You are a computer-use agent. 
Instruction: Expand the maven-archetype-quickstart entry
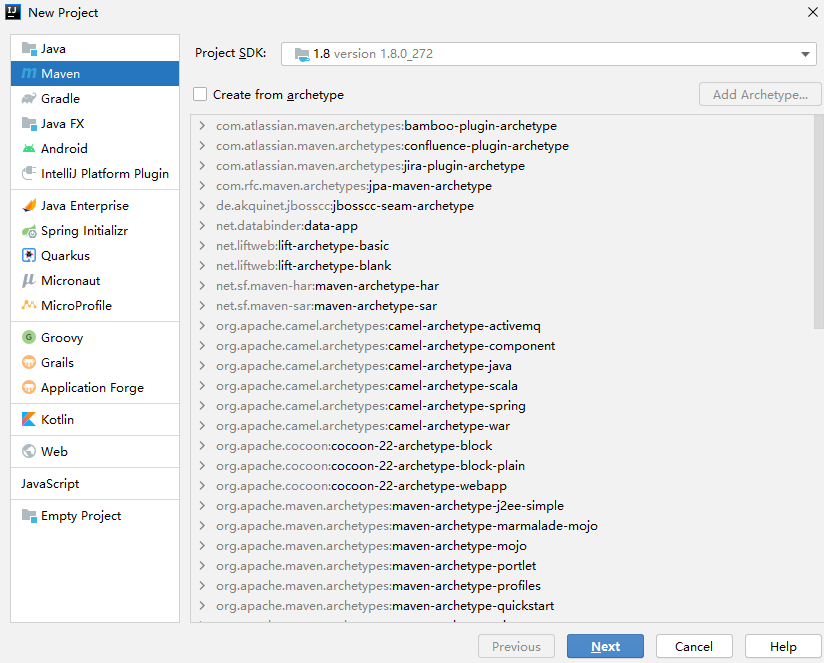[202, 606]
